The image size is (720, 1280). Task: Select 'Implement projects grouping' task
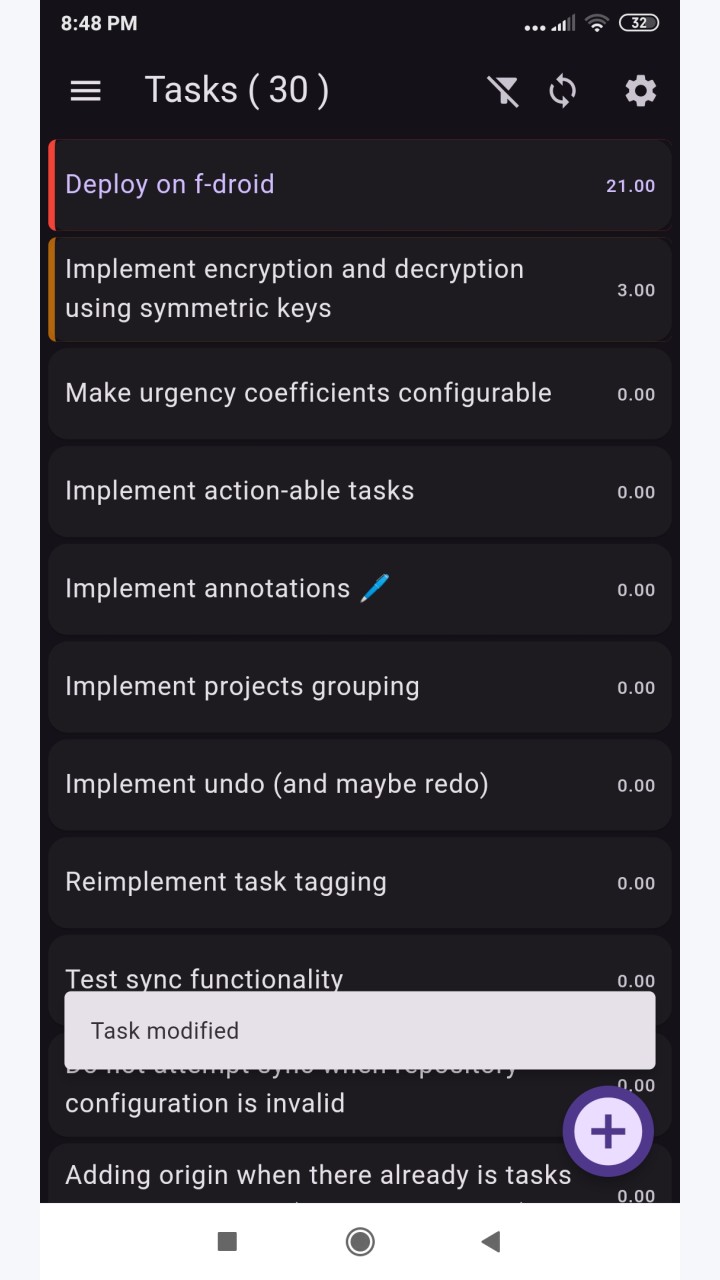tap(360, 687)
